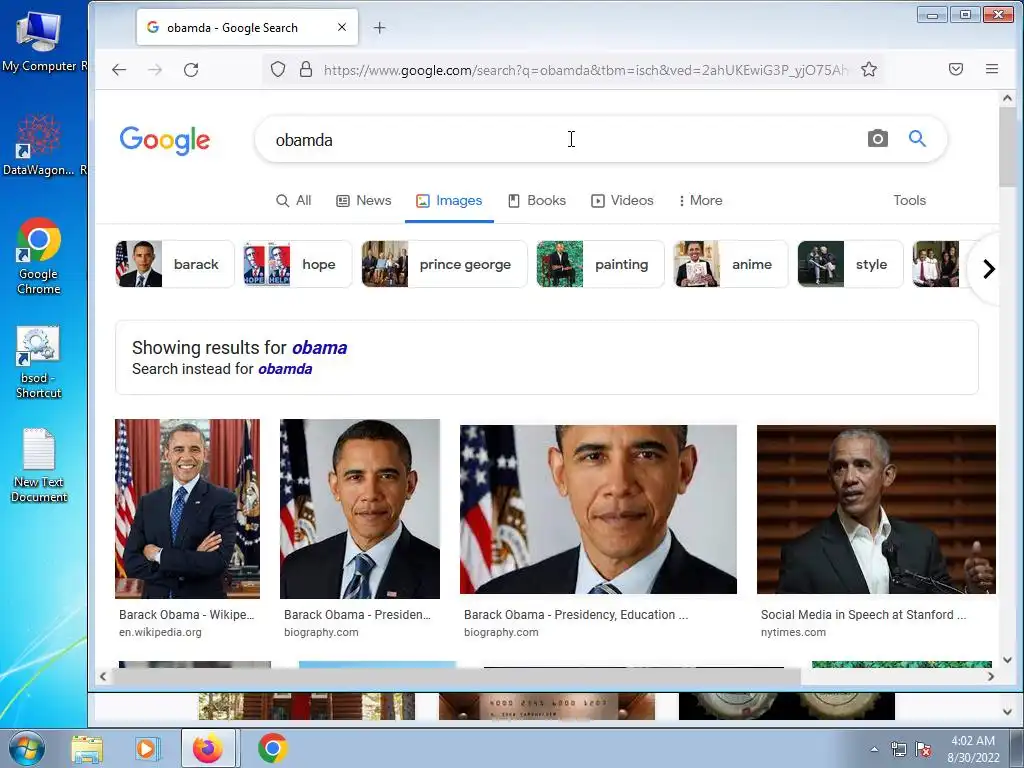The height and width of the screenshot is (768, 1024).
Task: Open the Presidency, Education close-up image
Action: [598, 509]
